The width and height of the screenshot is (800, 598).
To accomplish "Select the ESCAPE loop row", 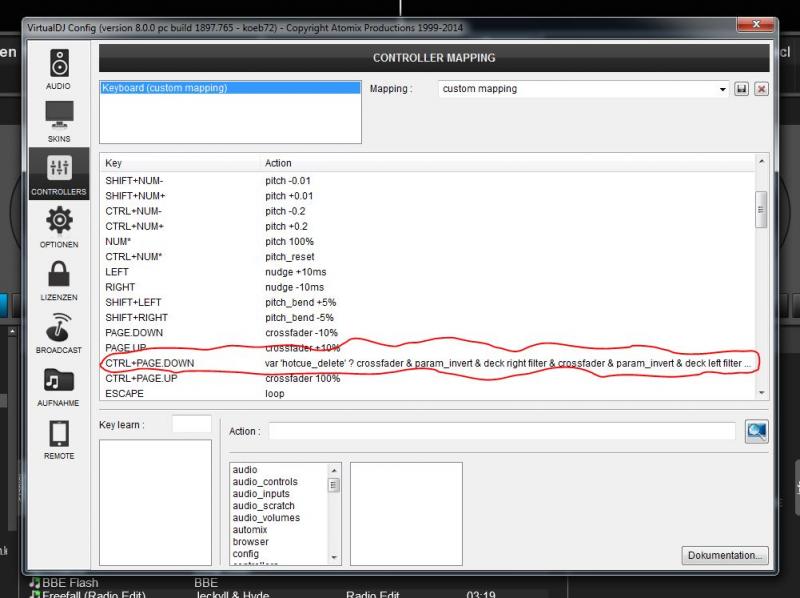I will click(428, 394).
